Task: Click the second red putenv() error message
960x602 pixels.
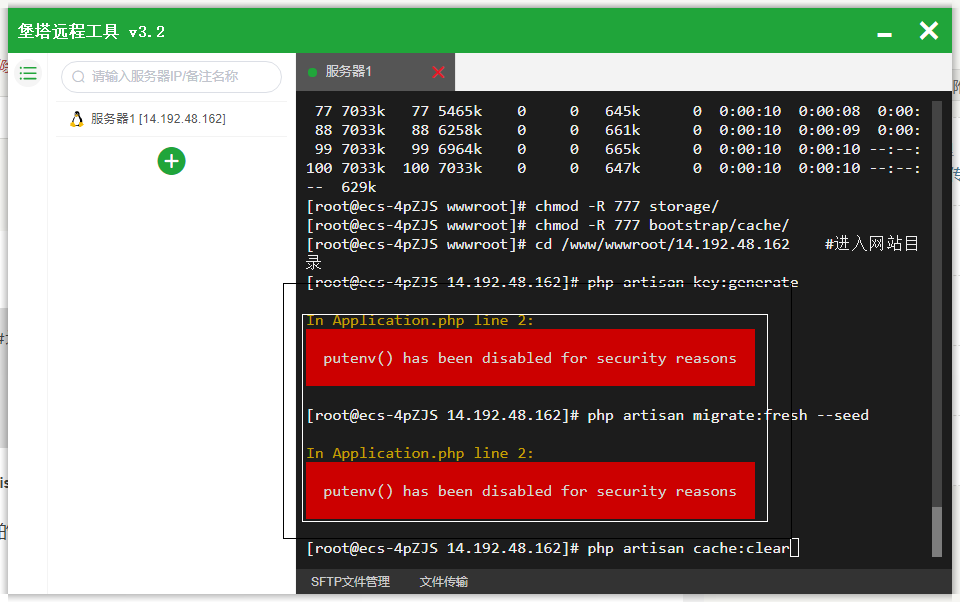Action: (x=530, y=491)
